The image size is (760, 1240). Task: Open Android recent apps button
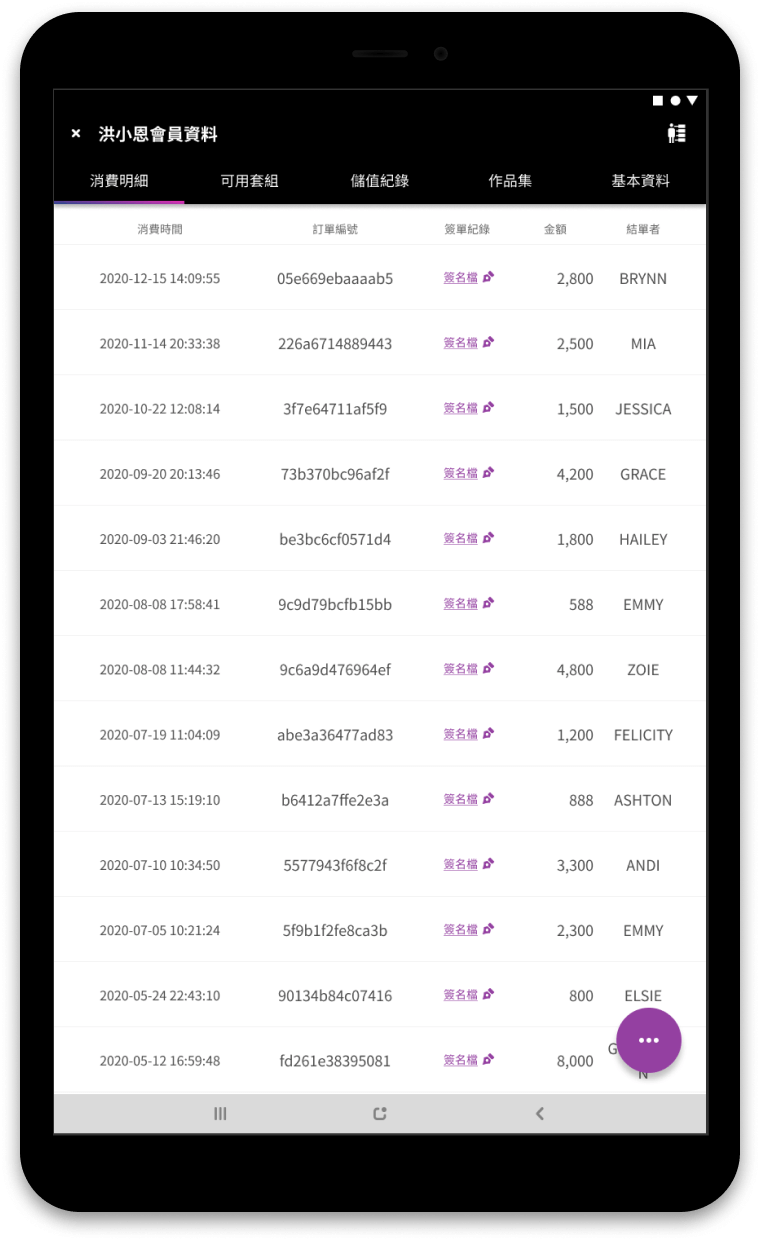220,1113
